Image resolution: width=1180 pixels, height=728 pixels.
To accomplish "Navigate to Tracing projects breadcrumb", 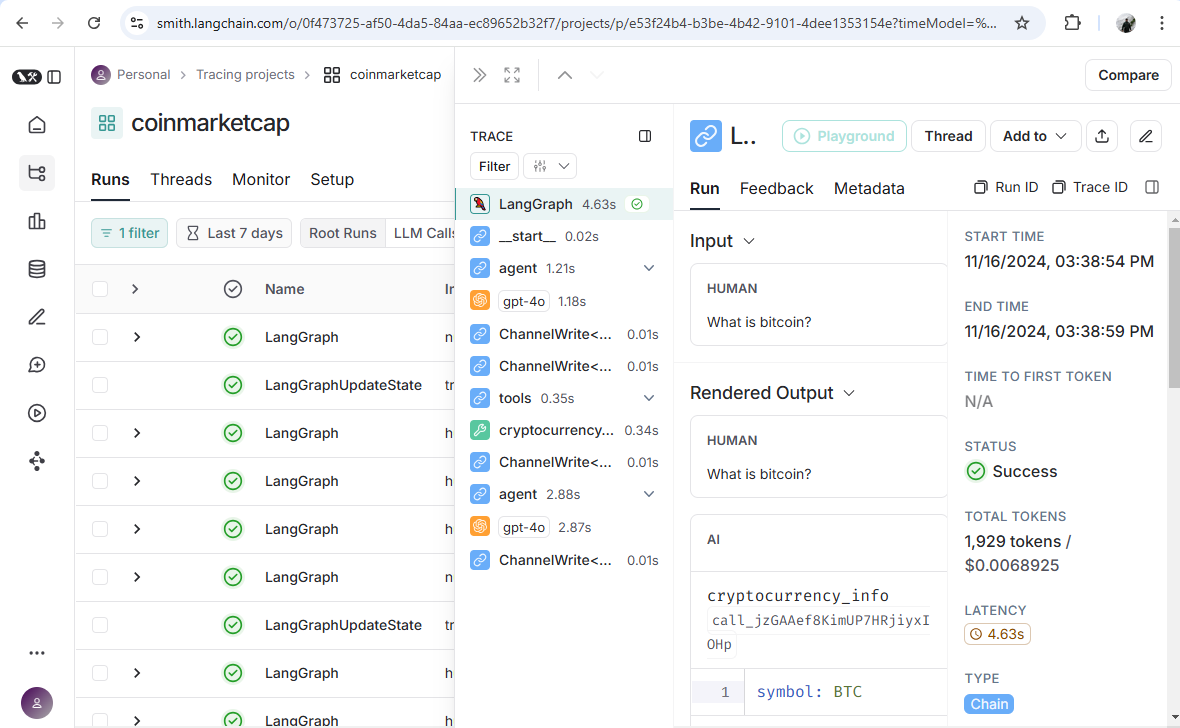I will (245, 75).
